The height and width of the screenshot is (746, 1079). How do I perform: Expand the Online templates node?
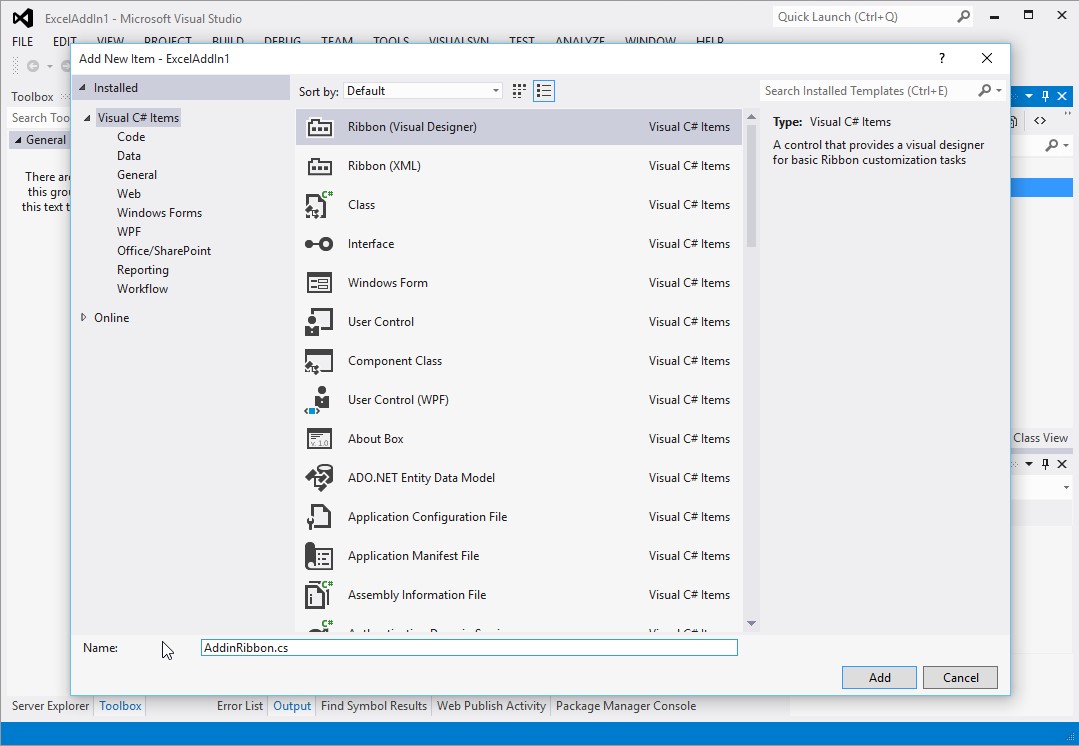[84, 318]
